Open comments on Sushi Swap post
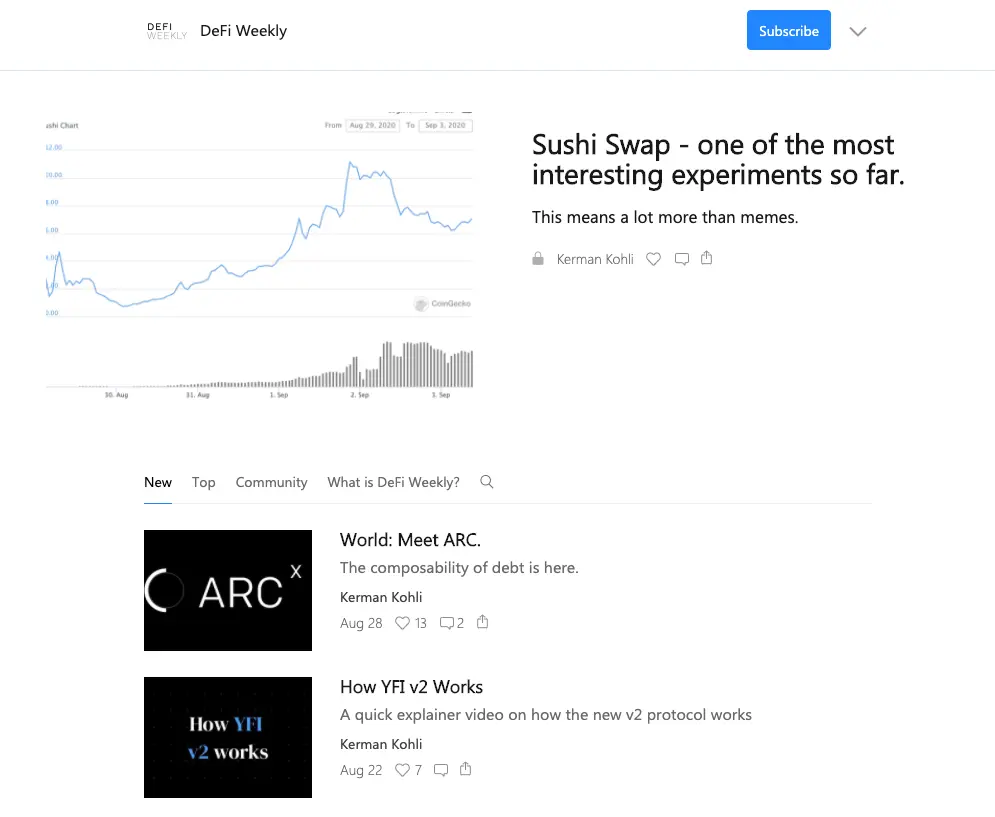 click(x=682, y=259)
